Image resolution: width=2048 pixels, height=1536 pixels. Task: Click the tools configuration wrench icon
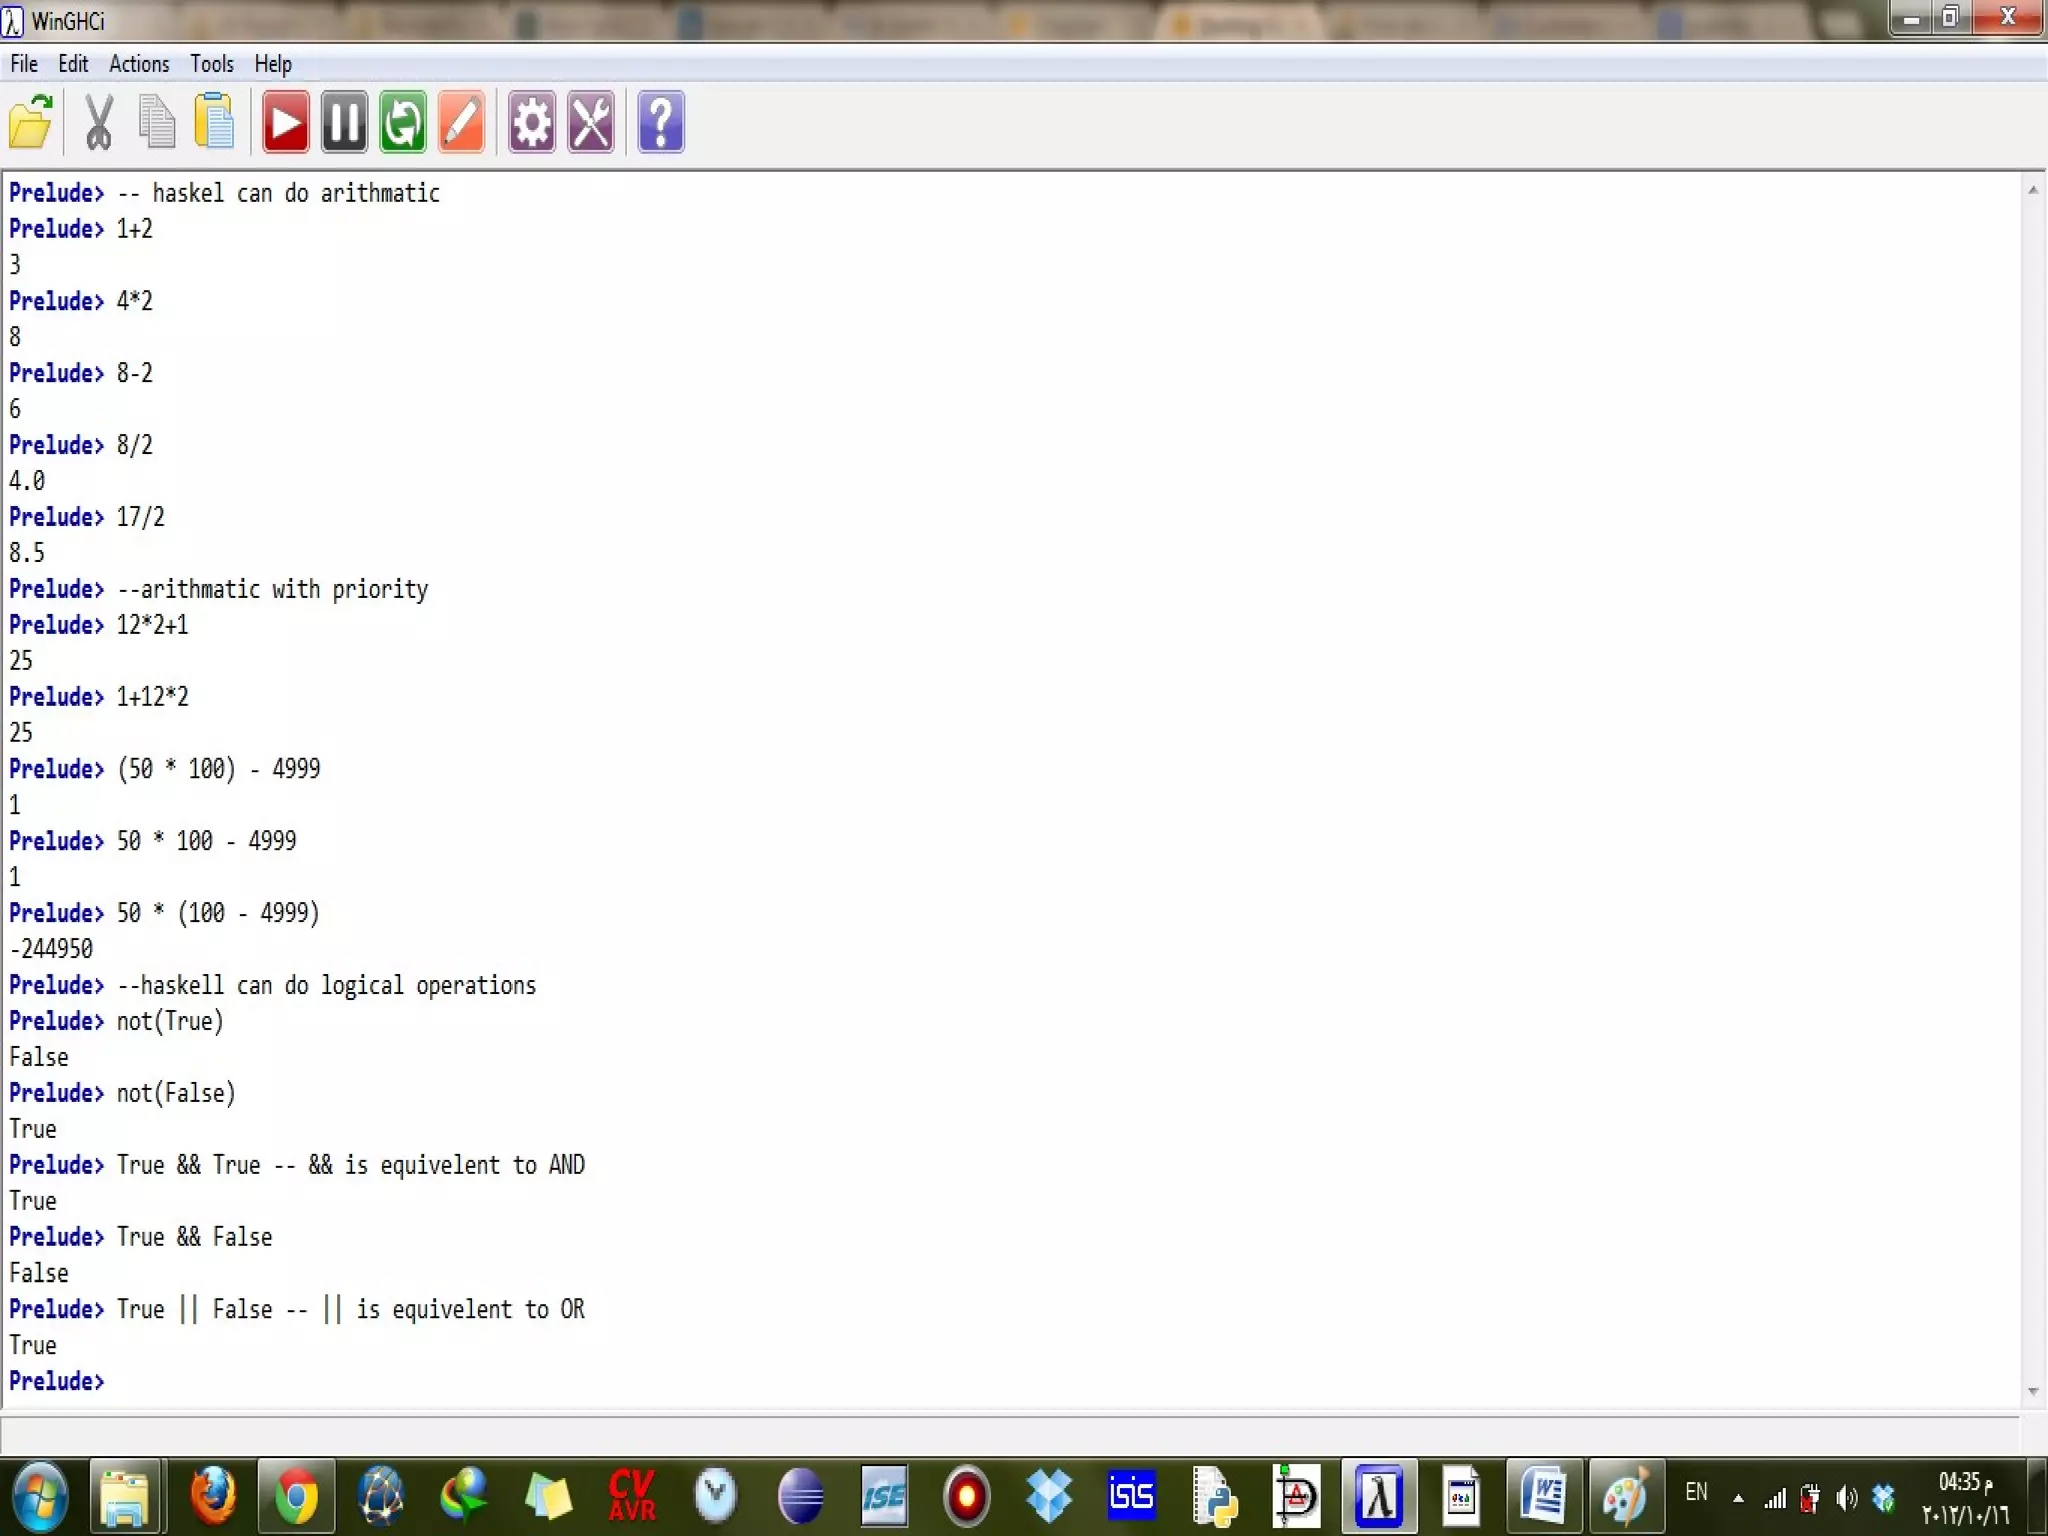591,122
